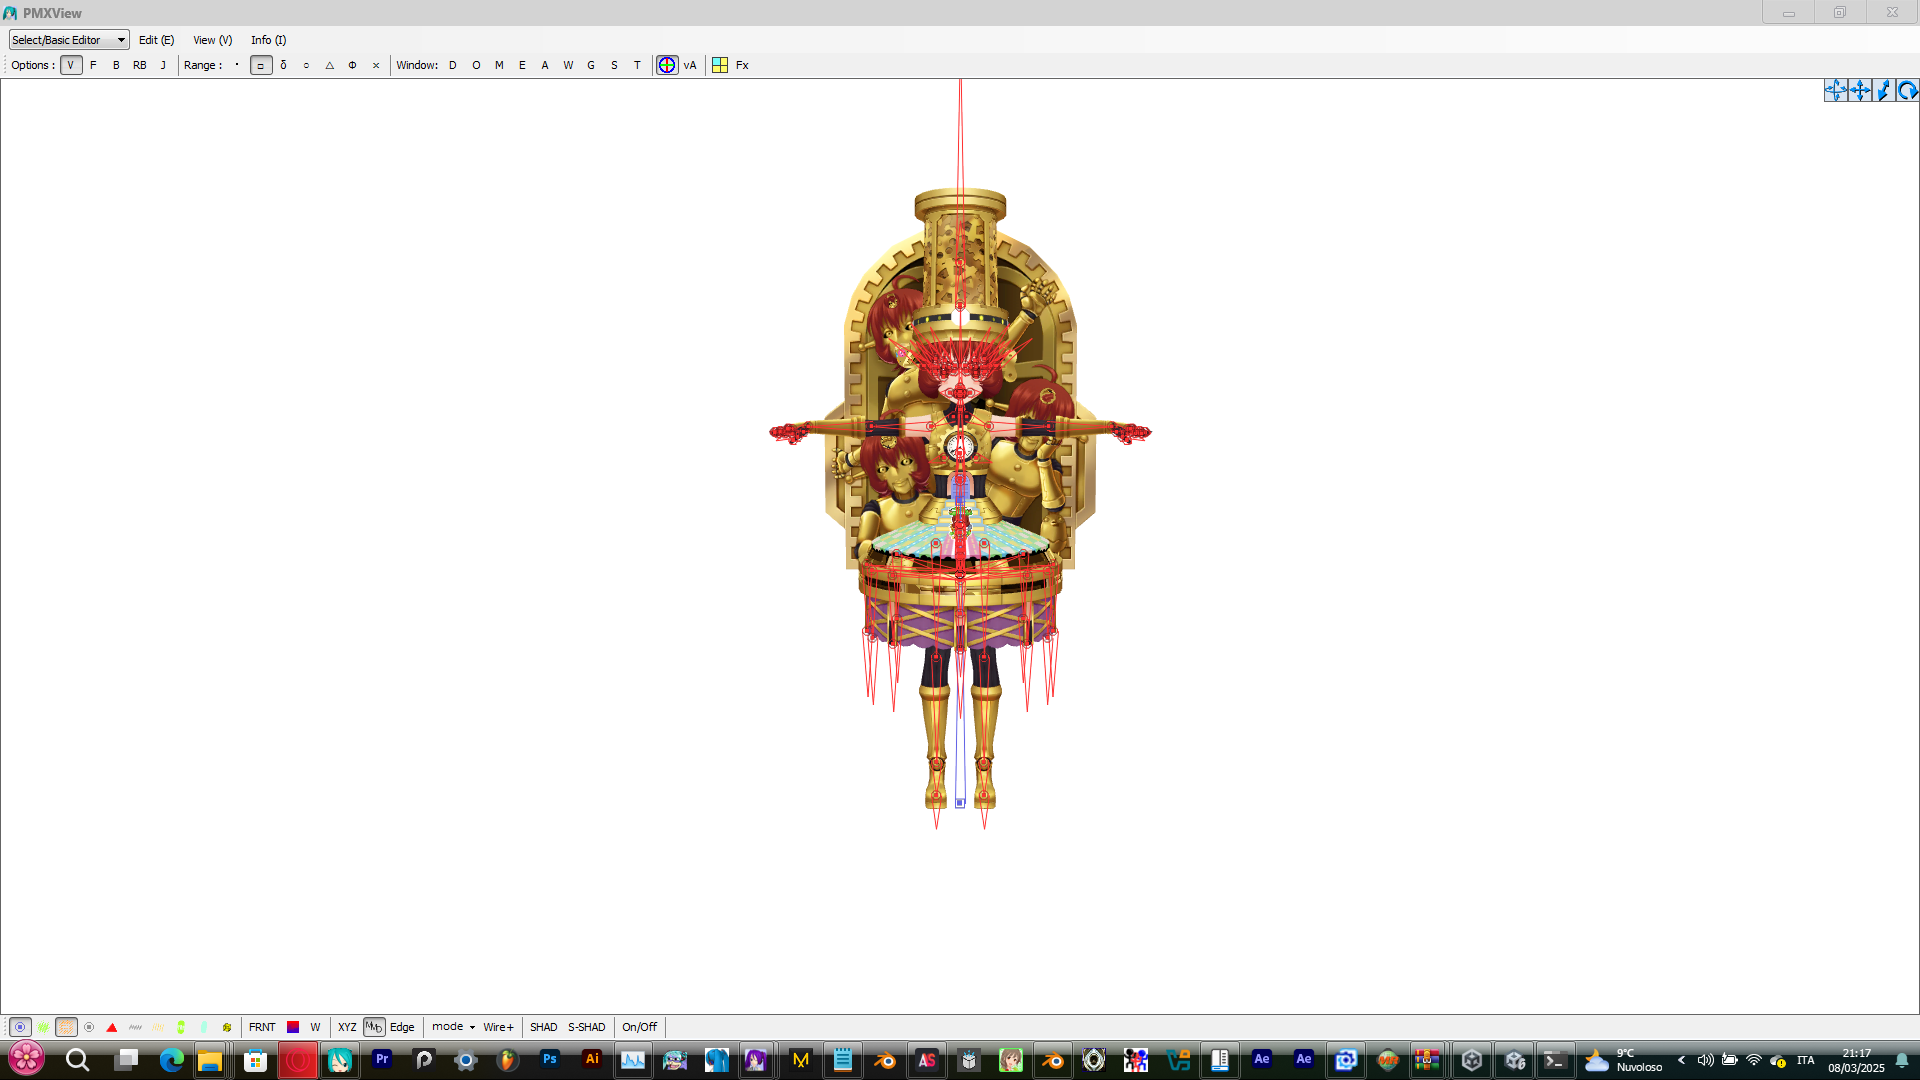Screen dimensions: 1920x1080
Task: Click the move-view navigation icon
Action: [x=1836, y=91]
